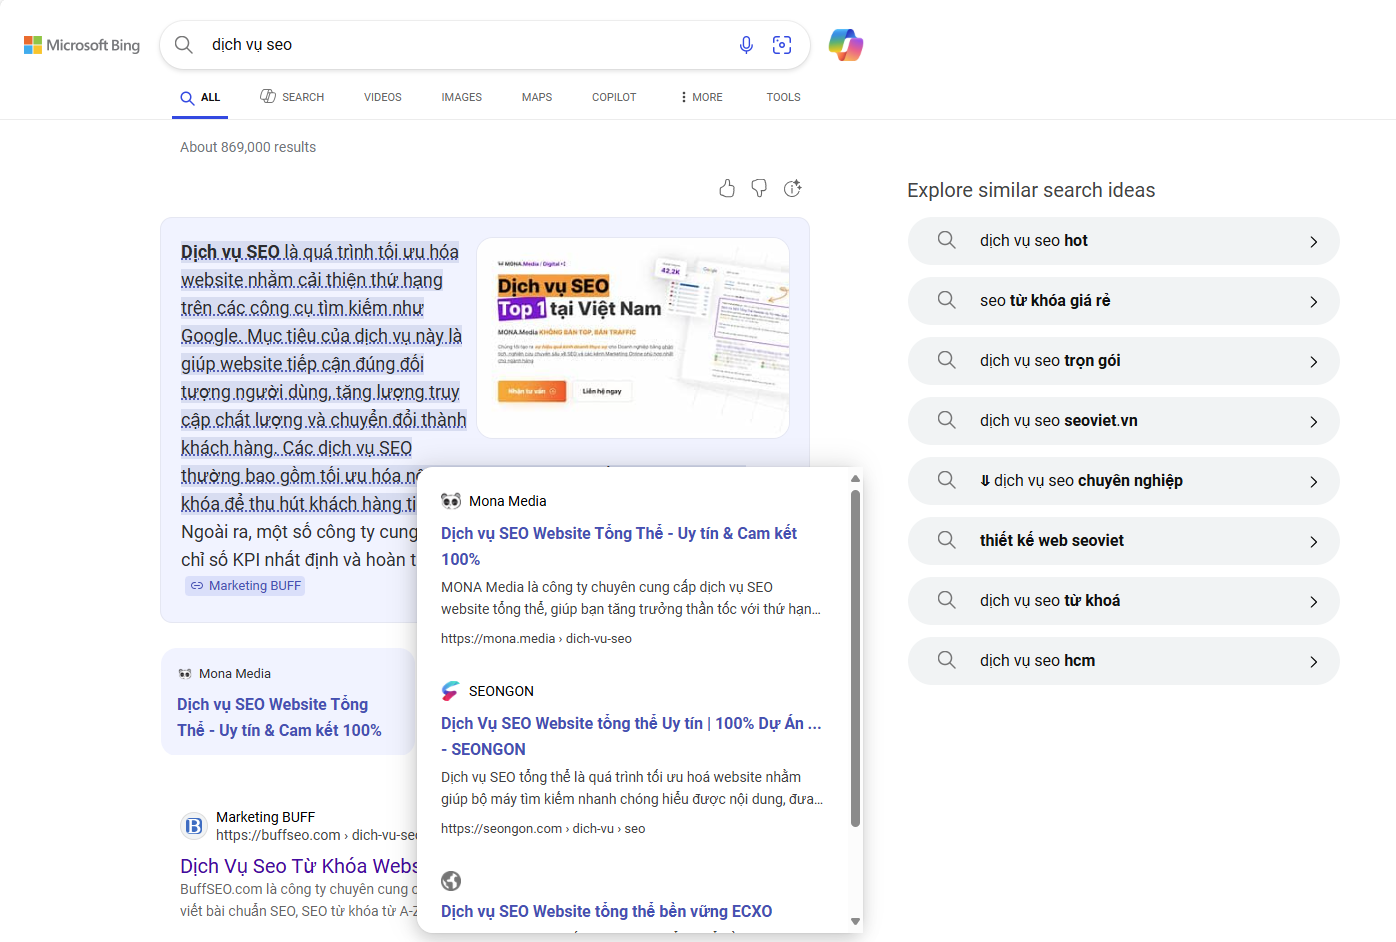The height and width of the screenshot is (942, 1396).
Task: Switch to the VIDEOS tab
Action: (x=383, y=97)
